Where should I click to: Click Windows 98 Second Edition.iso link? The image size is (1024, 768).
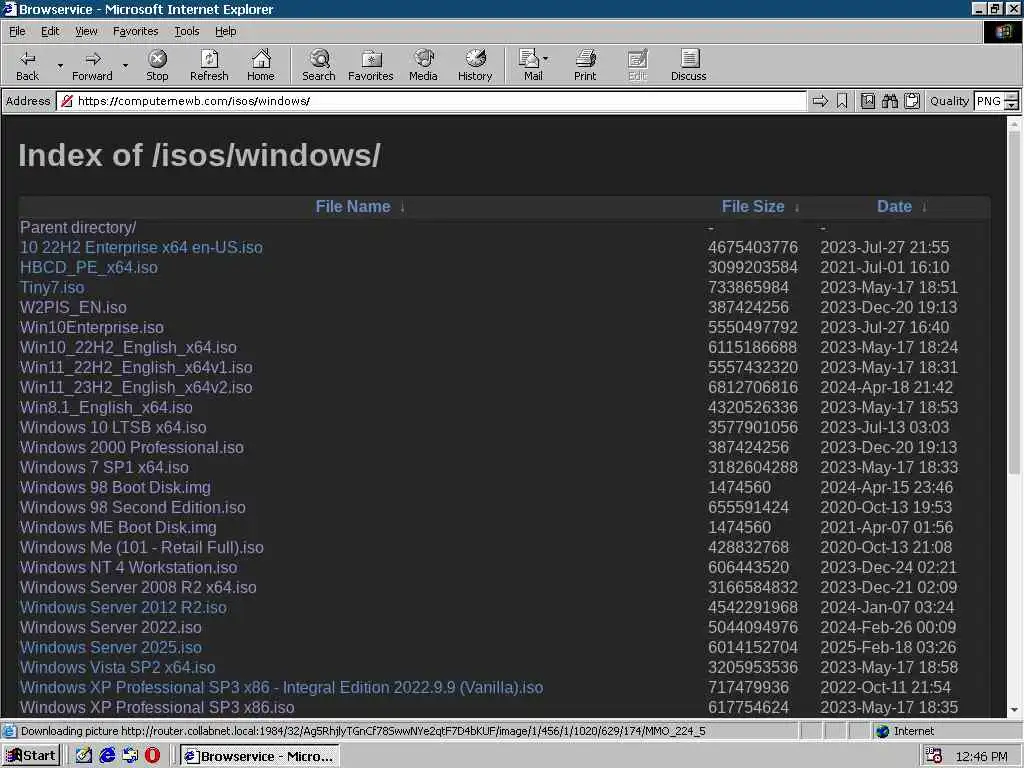pos(133,507)
